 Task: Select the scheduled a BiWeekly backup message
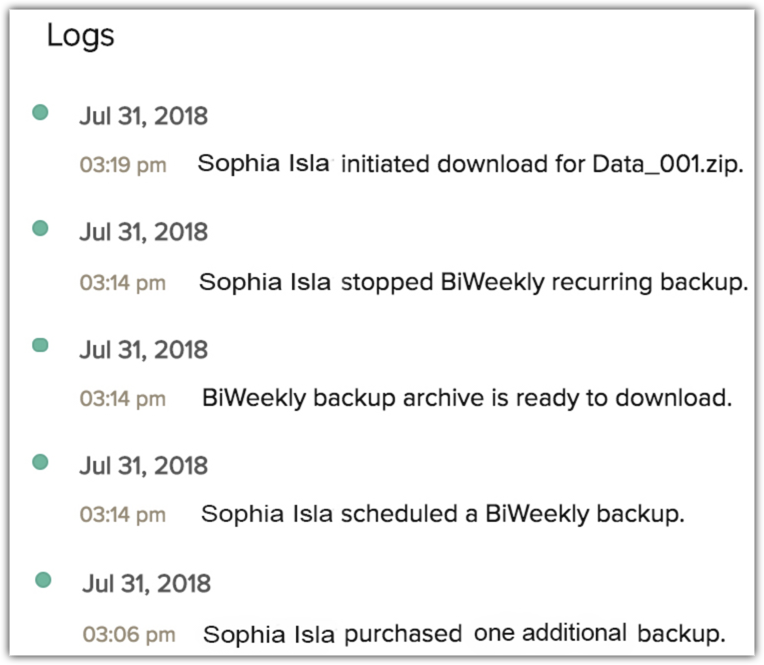coord(442,515)
